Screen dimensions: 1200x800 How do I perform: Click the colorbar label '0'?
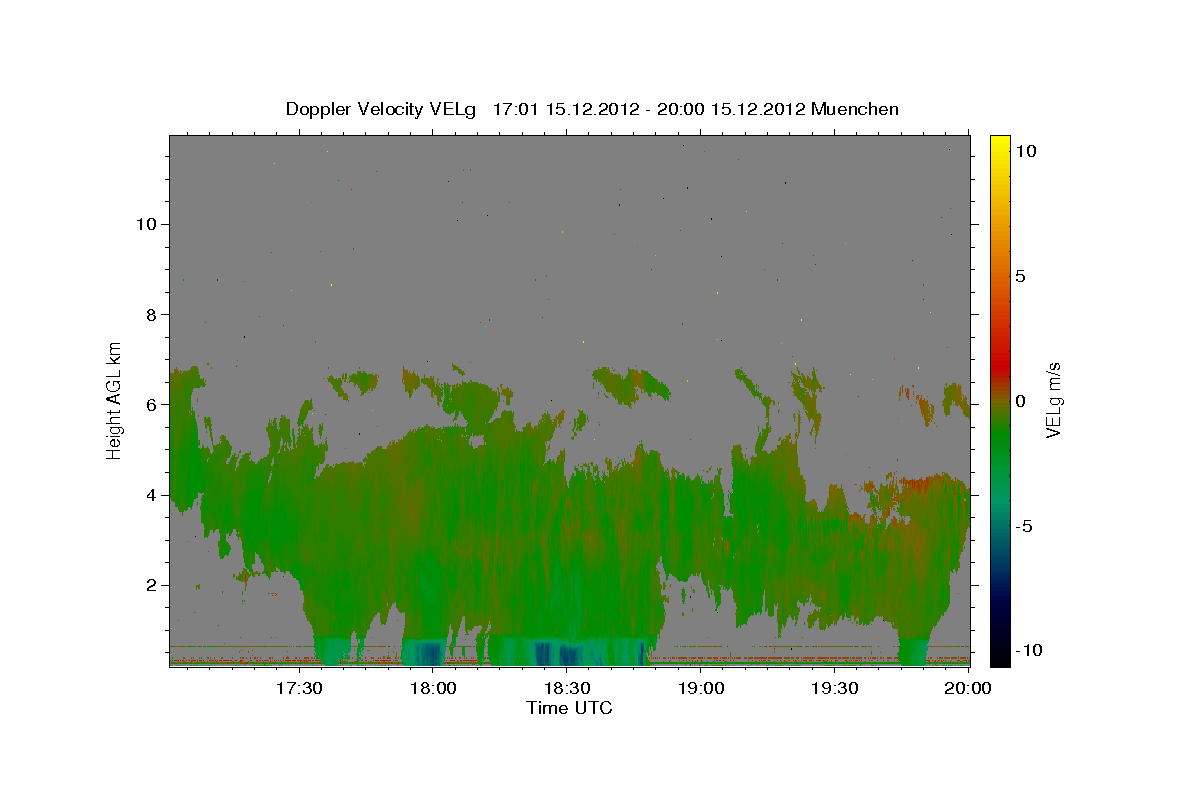pos(1020,401)
